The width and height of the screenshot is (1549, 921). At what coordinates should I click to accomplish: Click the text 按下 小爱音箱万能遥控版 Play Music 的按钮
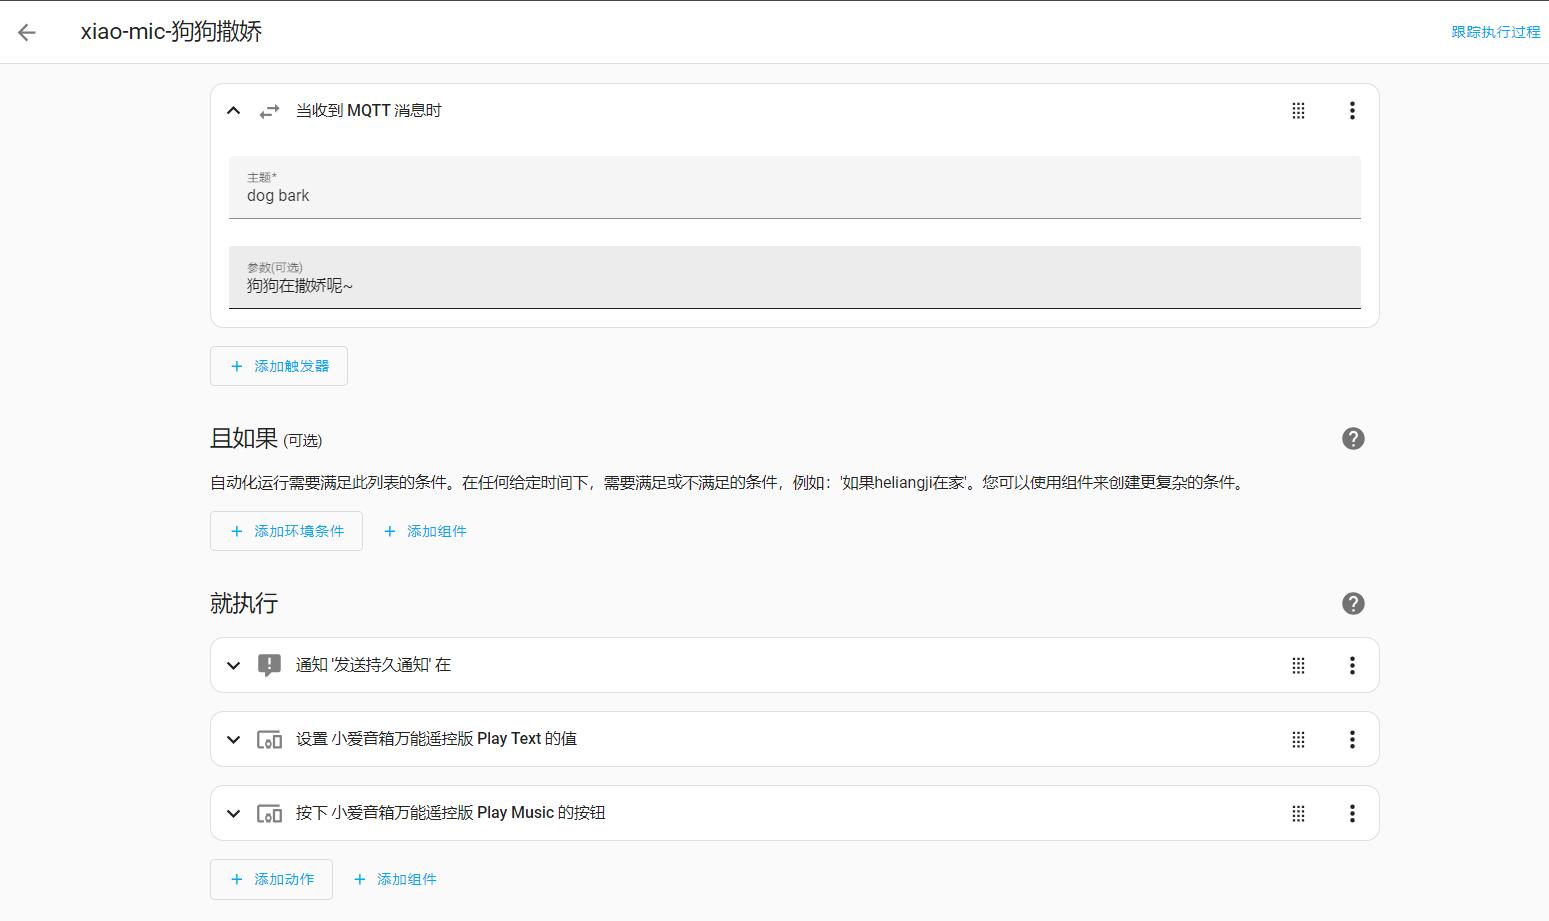pyautogui.click(x=450, y=813)
